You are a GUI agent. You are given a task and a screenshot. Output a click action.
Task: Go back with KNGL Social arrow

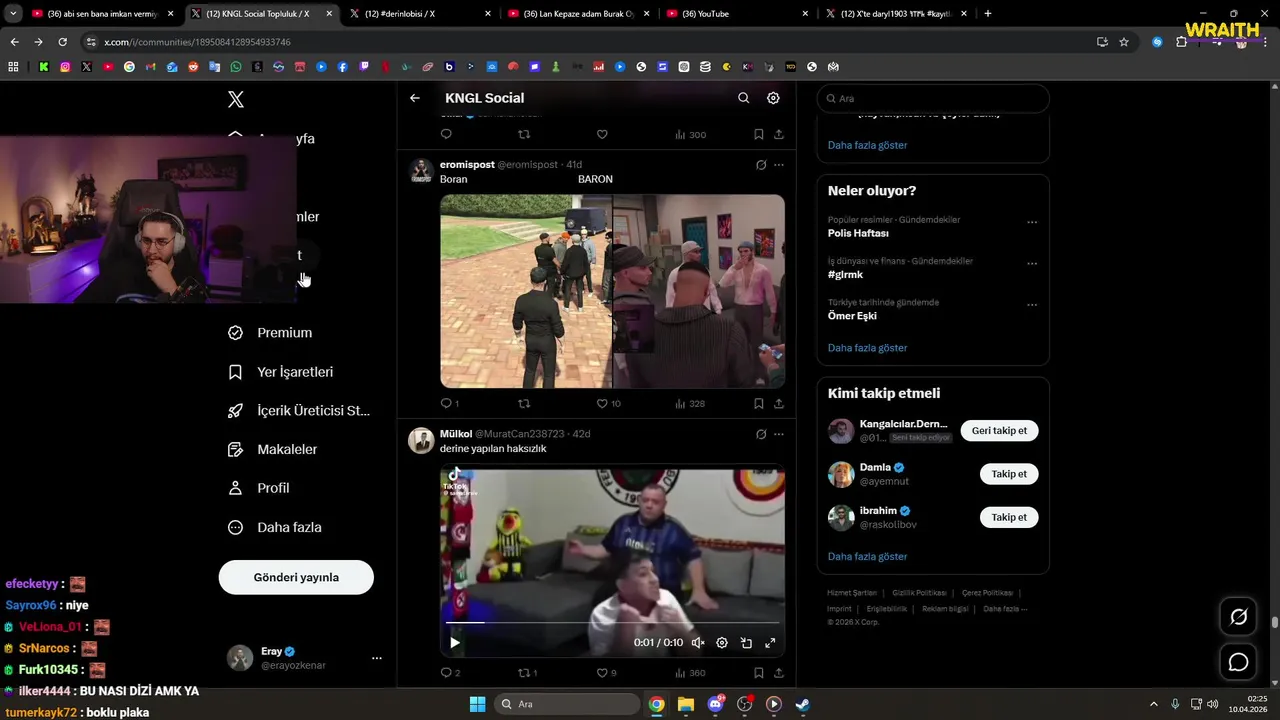[x=415, y=98]
